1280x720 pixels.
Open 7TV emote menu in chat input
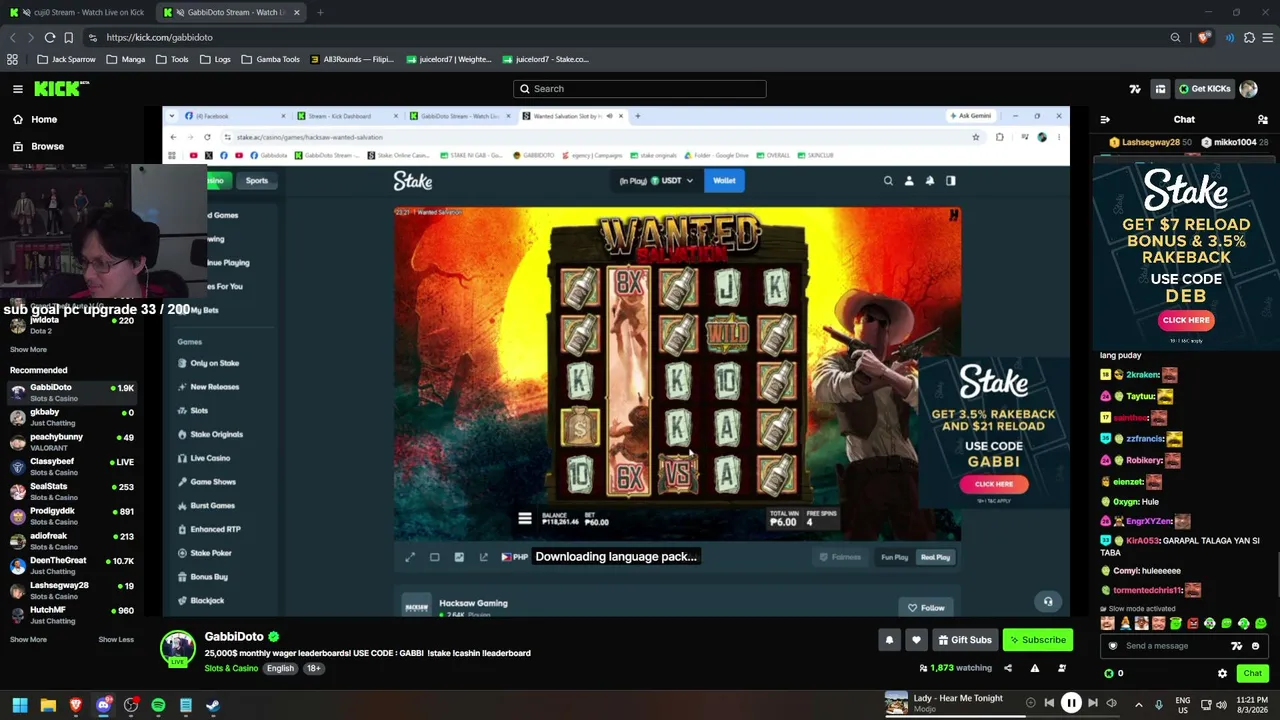1237,646
